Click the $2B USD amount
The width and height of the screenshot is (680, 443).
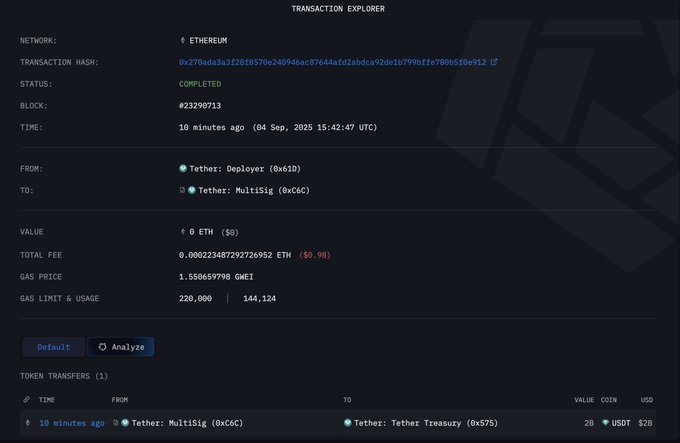pos(645,423)
